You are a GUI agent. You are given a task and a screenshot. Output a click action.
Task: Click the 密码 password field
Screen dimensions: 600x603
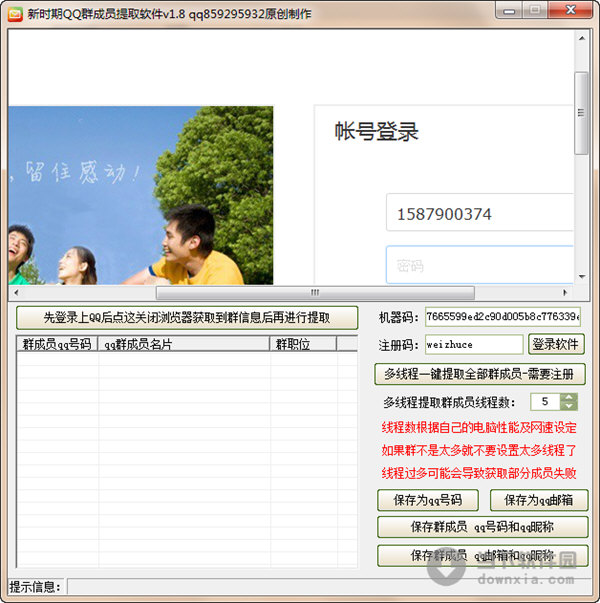click(x=479, y=266)
